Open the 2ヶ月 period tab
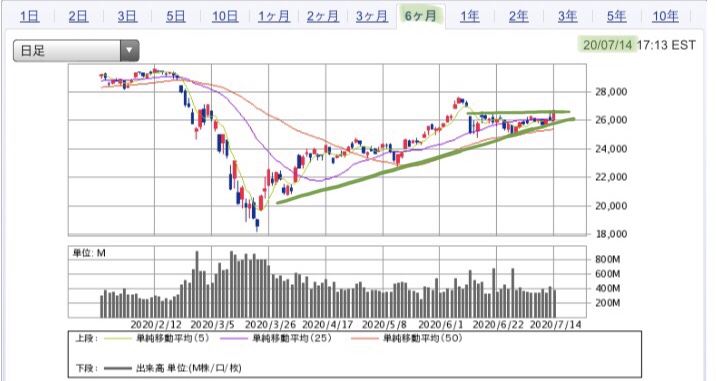 point(323,16)
